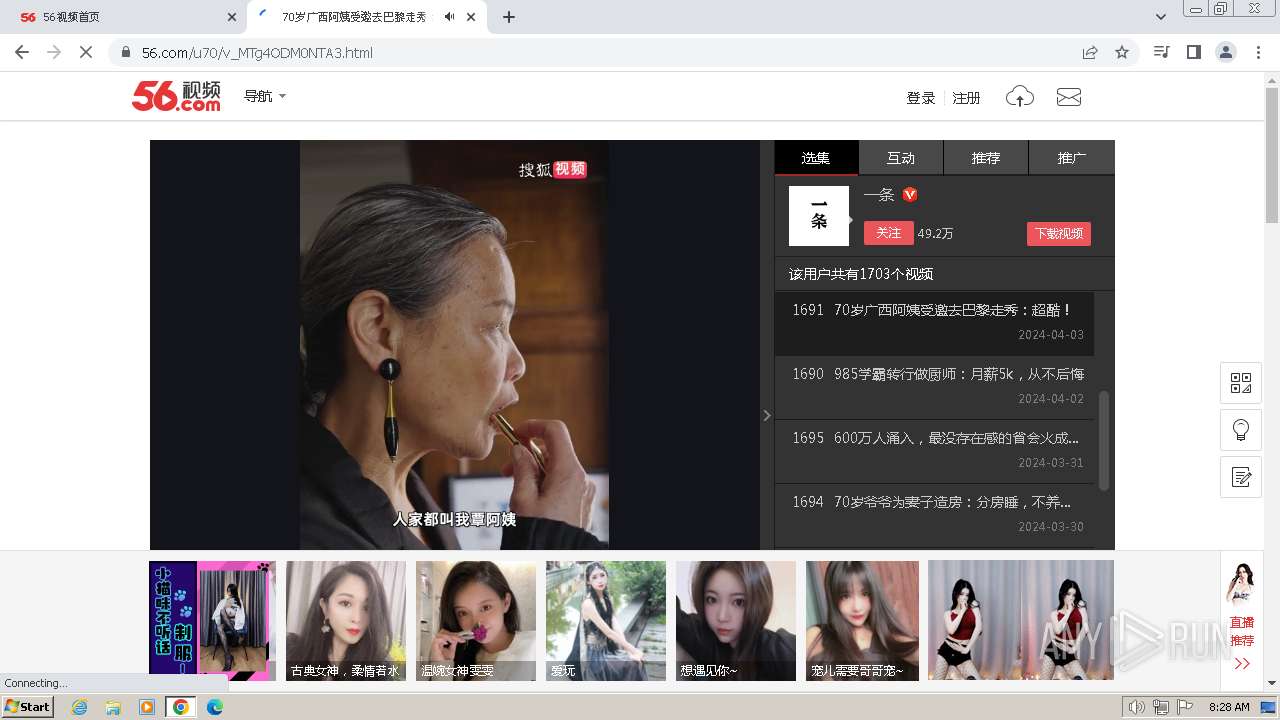This screenshot has height=720, width=1280.
Task: Launch Internet Explorer from taskbar
Action: click(80, 707)
